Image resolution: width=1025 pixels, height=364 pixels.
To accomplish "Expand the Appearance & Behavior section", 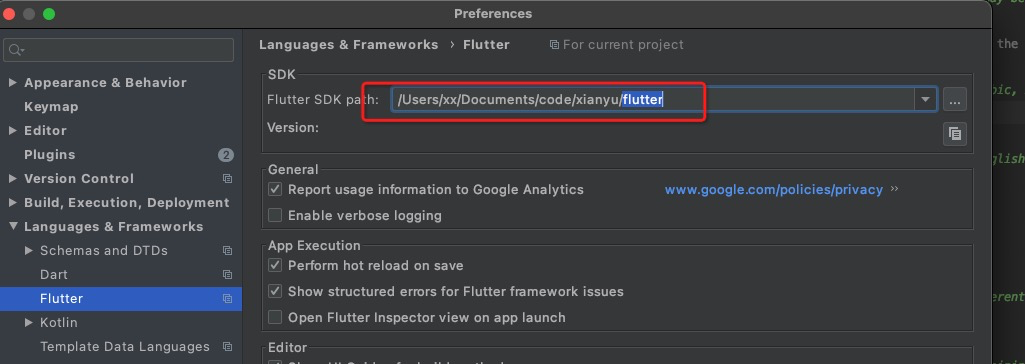I will (x=12, y=82).
